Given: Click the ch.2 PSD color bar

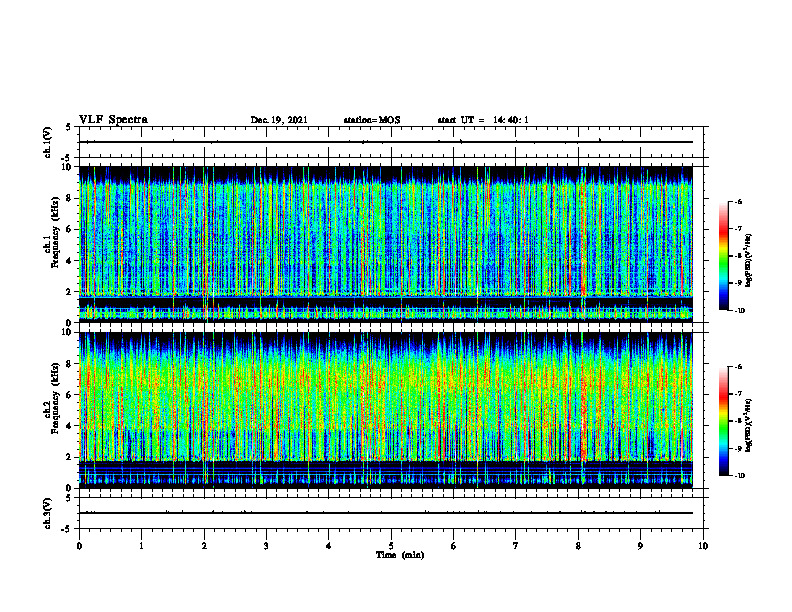Looking at the screenshot, I should [x=723, y=421].
